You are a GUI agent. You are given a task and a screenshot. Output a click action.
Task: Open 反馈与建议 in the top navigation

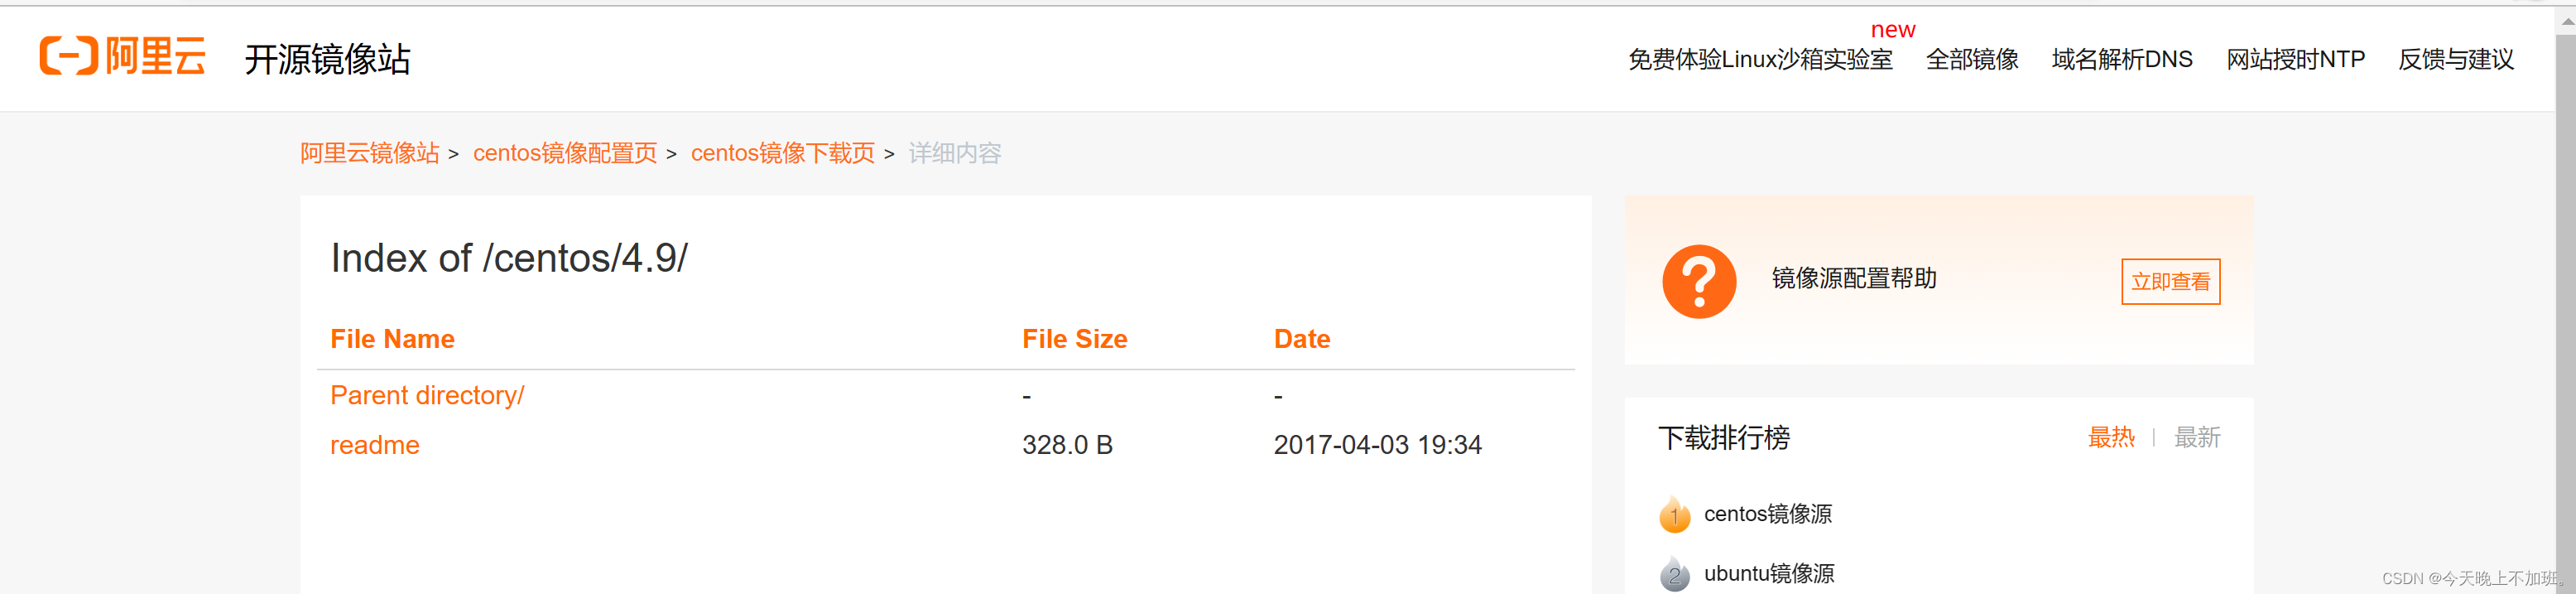pos(2455,60)
